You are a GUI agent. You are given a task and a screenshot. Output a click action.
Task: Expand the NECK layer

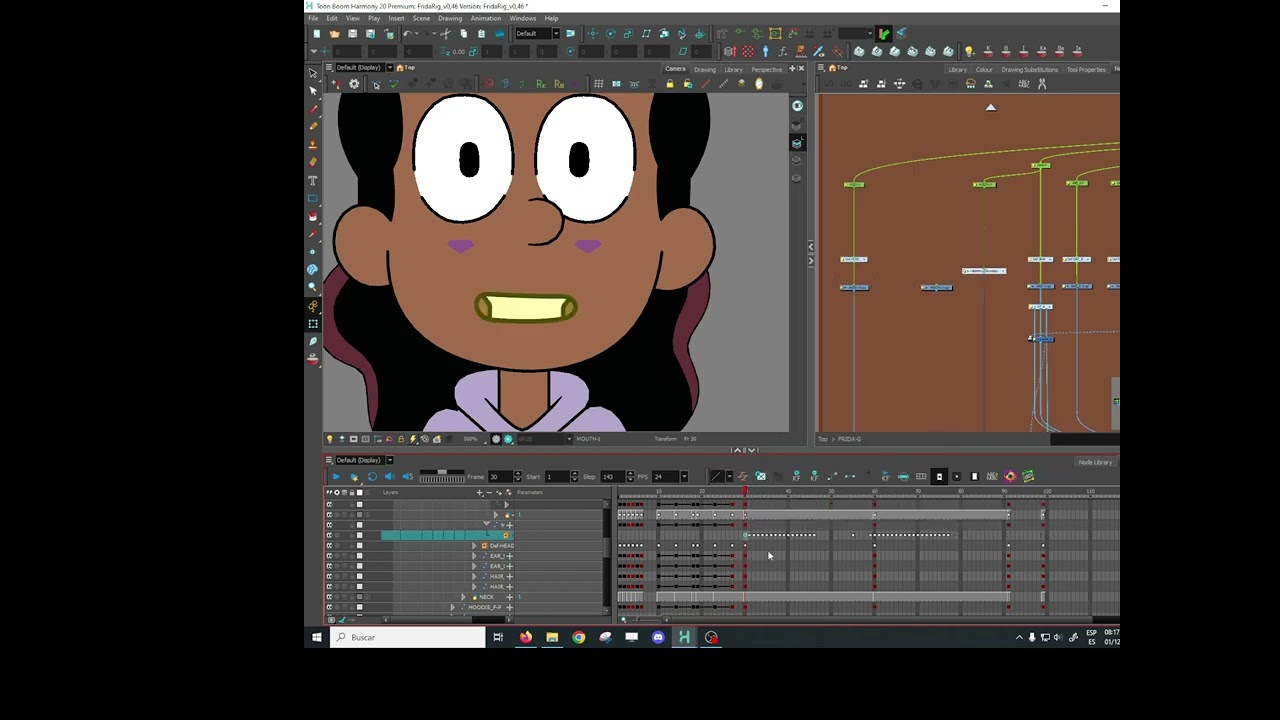pos(463,597)
